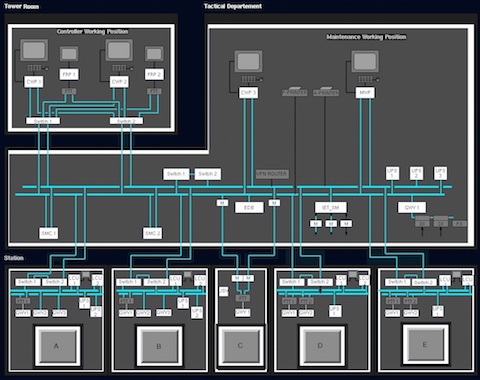Select Switch 2 beside VPN ROUTER
This screenshot has height=380, width=480.
[208, 174]
